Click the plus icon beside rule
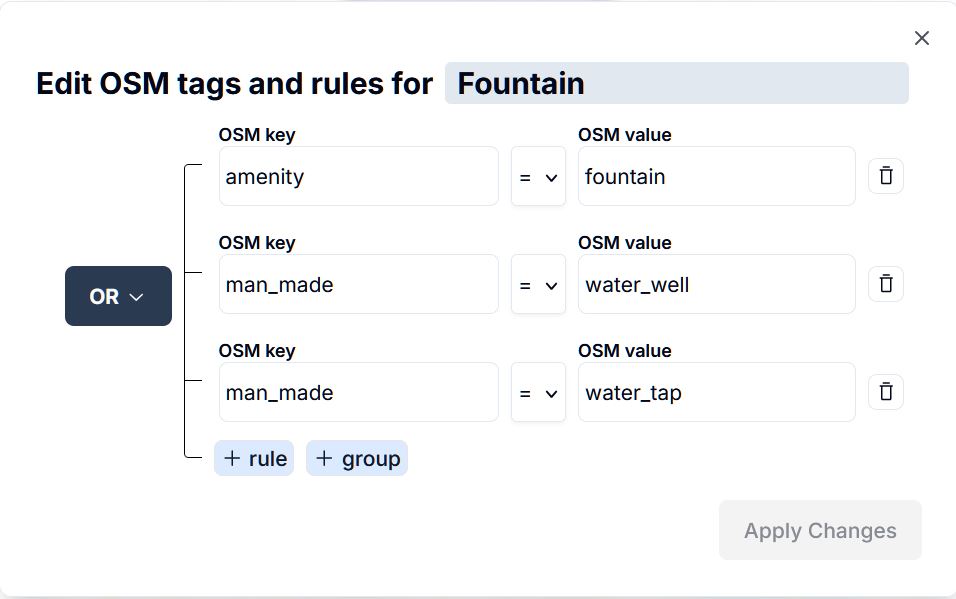This screenshot has width=956, height=599. (x=232, y=458)
